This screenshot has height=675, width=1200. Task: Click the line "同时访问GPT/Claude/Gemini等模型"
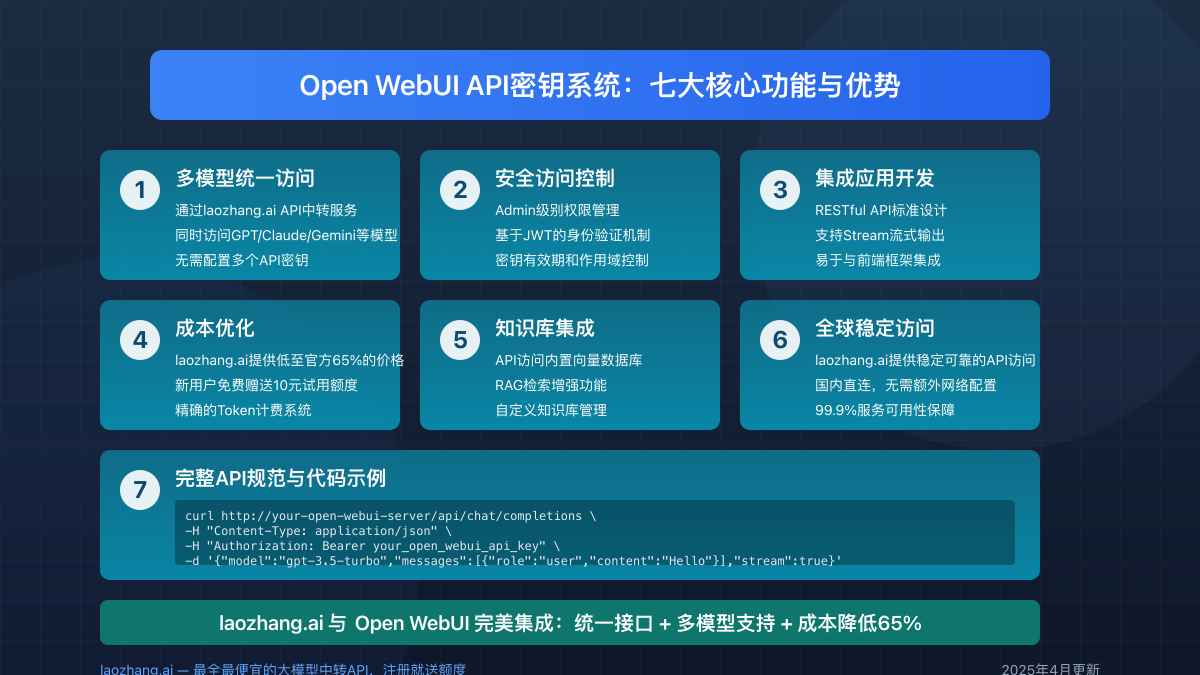(286, 235)
